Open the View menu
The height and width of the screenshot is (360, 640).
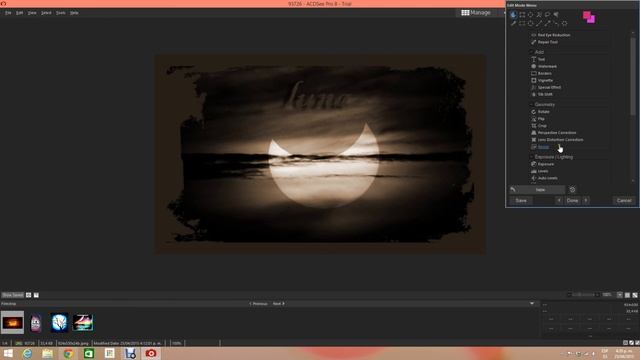(32, 13)
